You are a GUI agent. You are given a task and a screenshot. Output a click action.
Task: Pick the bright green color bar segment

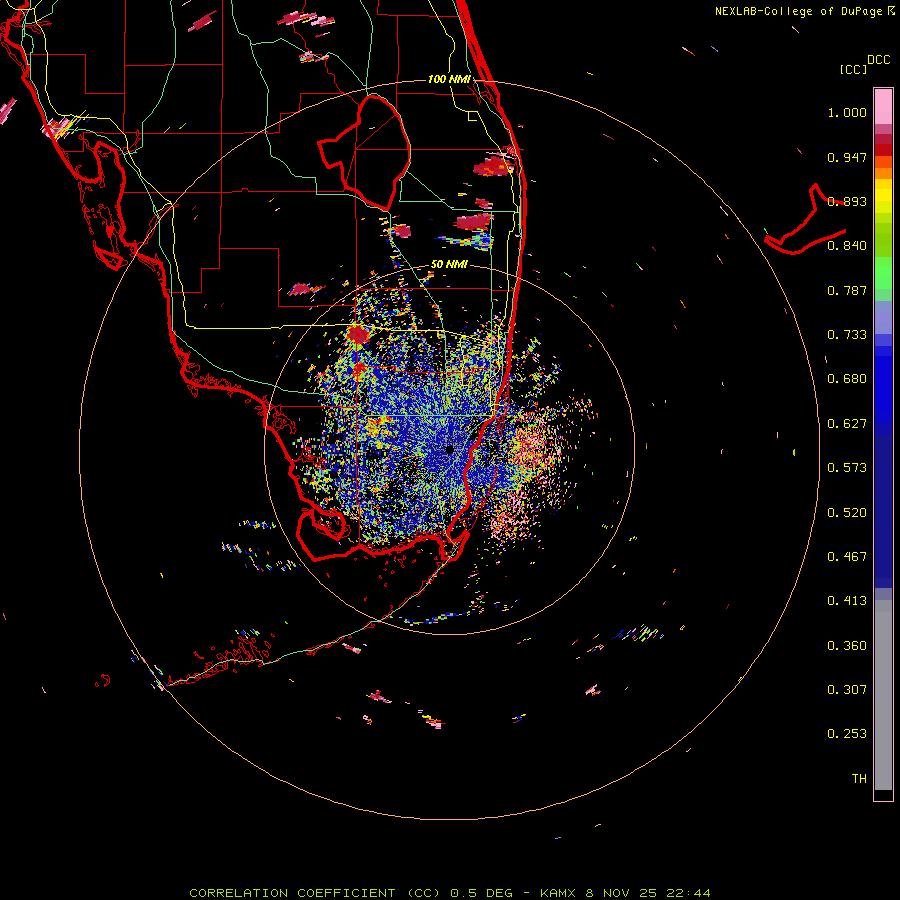(x=883, y=273)
